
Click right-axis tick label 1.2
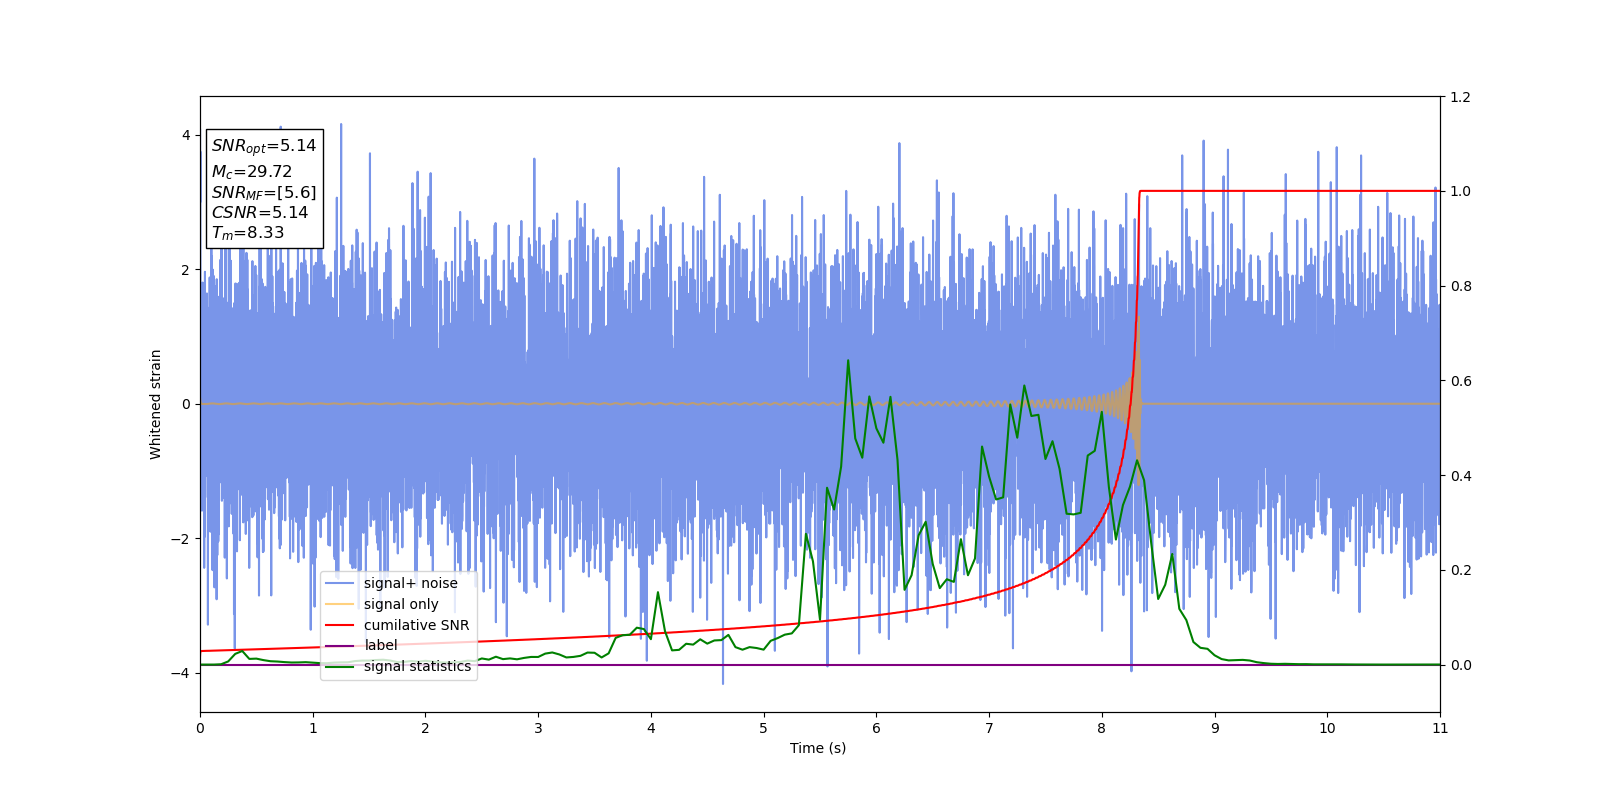click(1460, 97)
